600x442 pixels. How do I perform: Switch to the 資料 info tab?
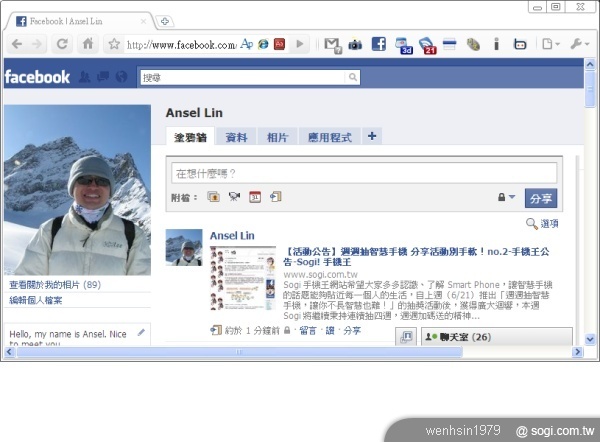[x=236, y=137]
